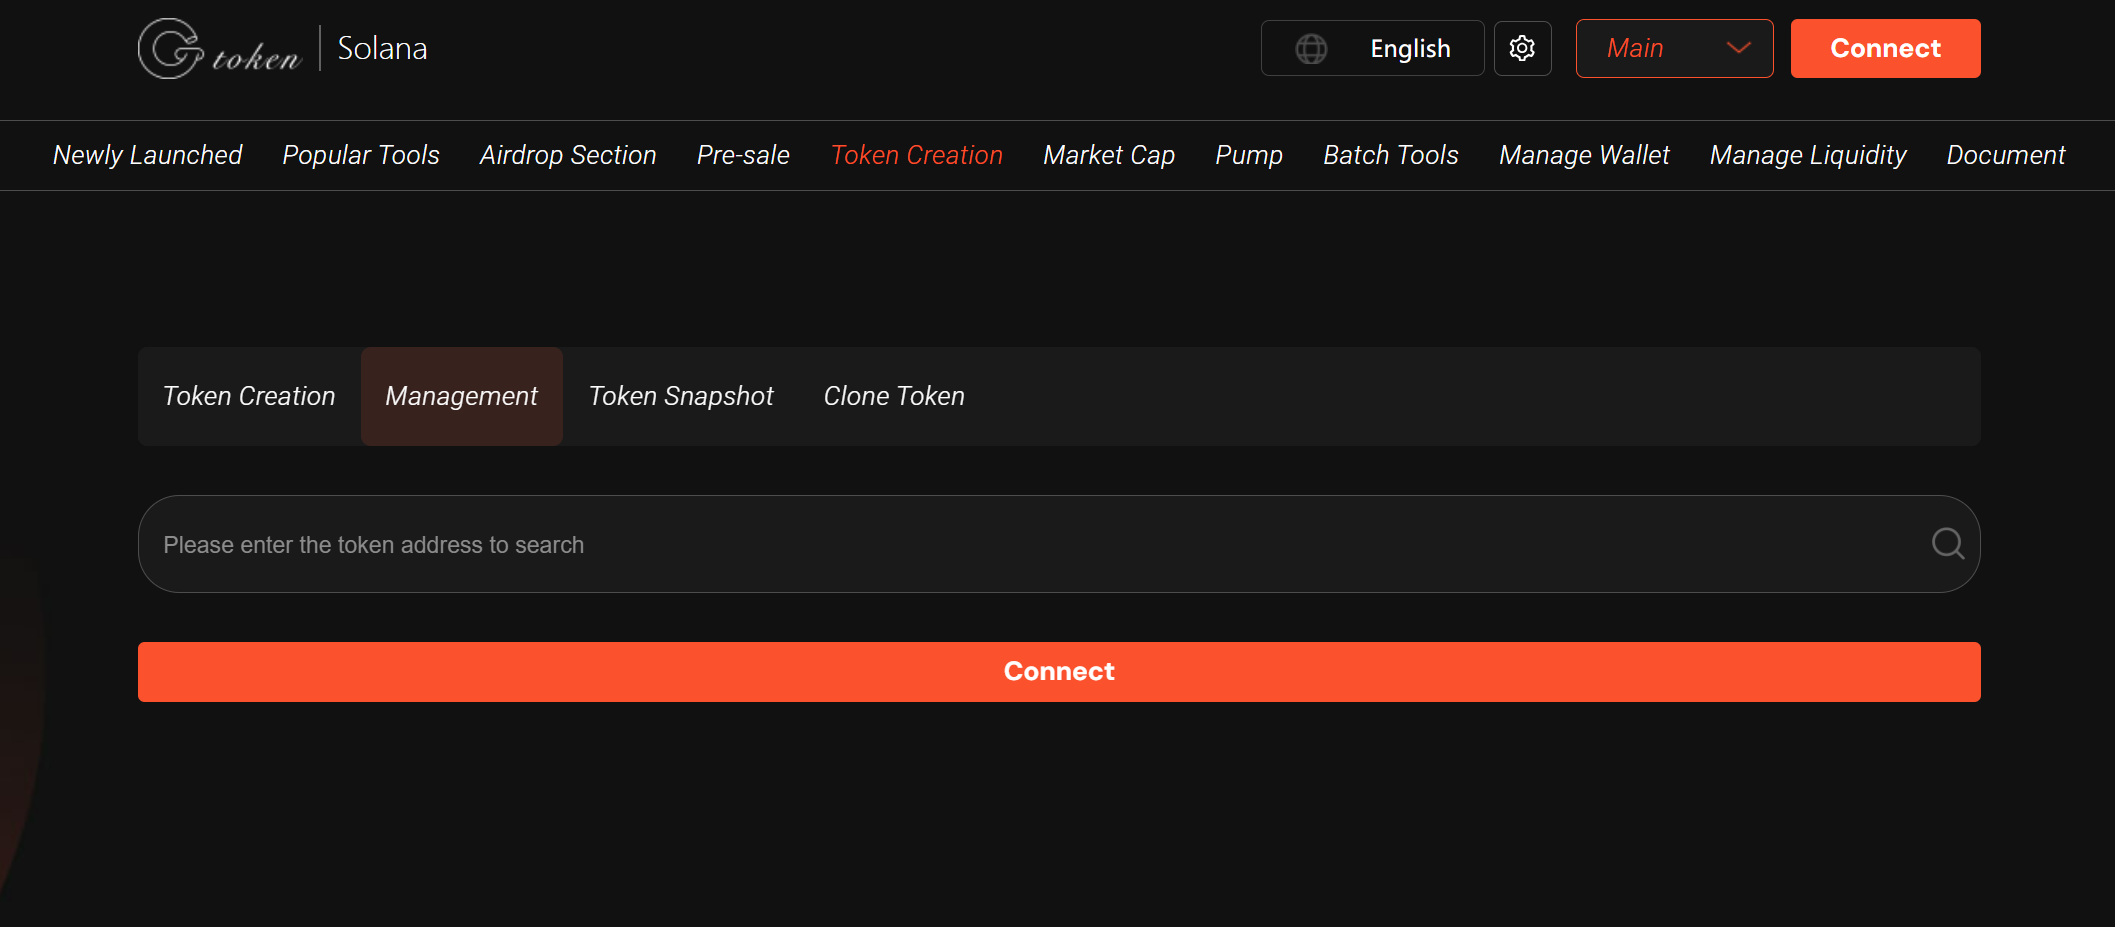2115x927 pixels.
Task: Open Newly Launched in the nav bar
Action: coord(148,155)
